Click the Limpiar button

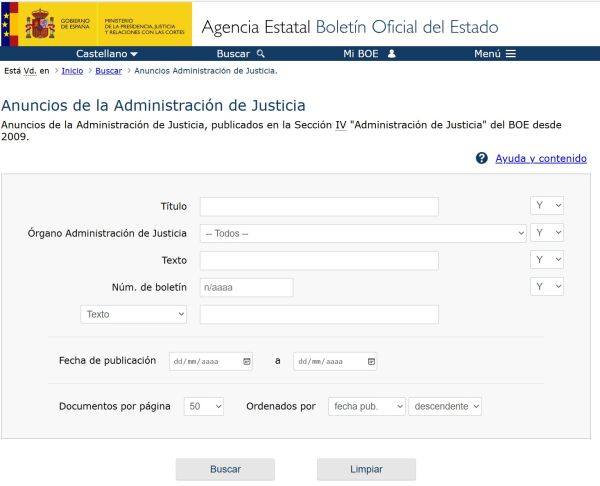pyautogui.click(x=366, y=469)
